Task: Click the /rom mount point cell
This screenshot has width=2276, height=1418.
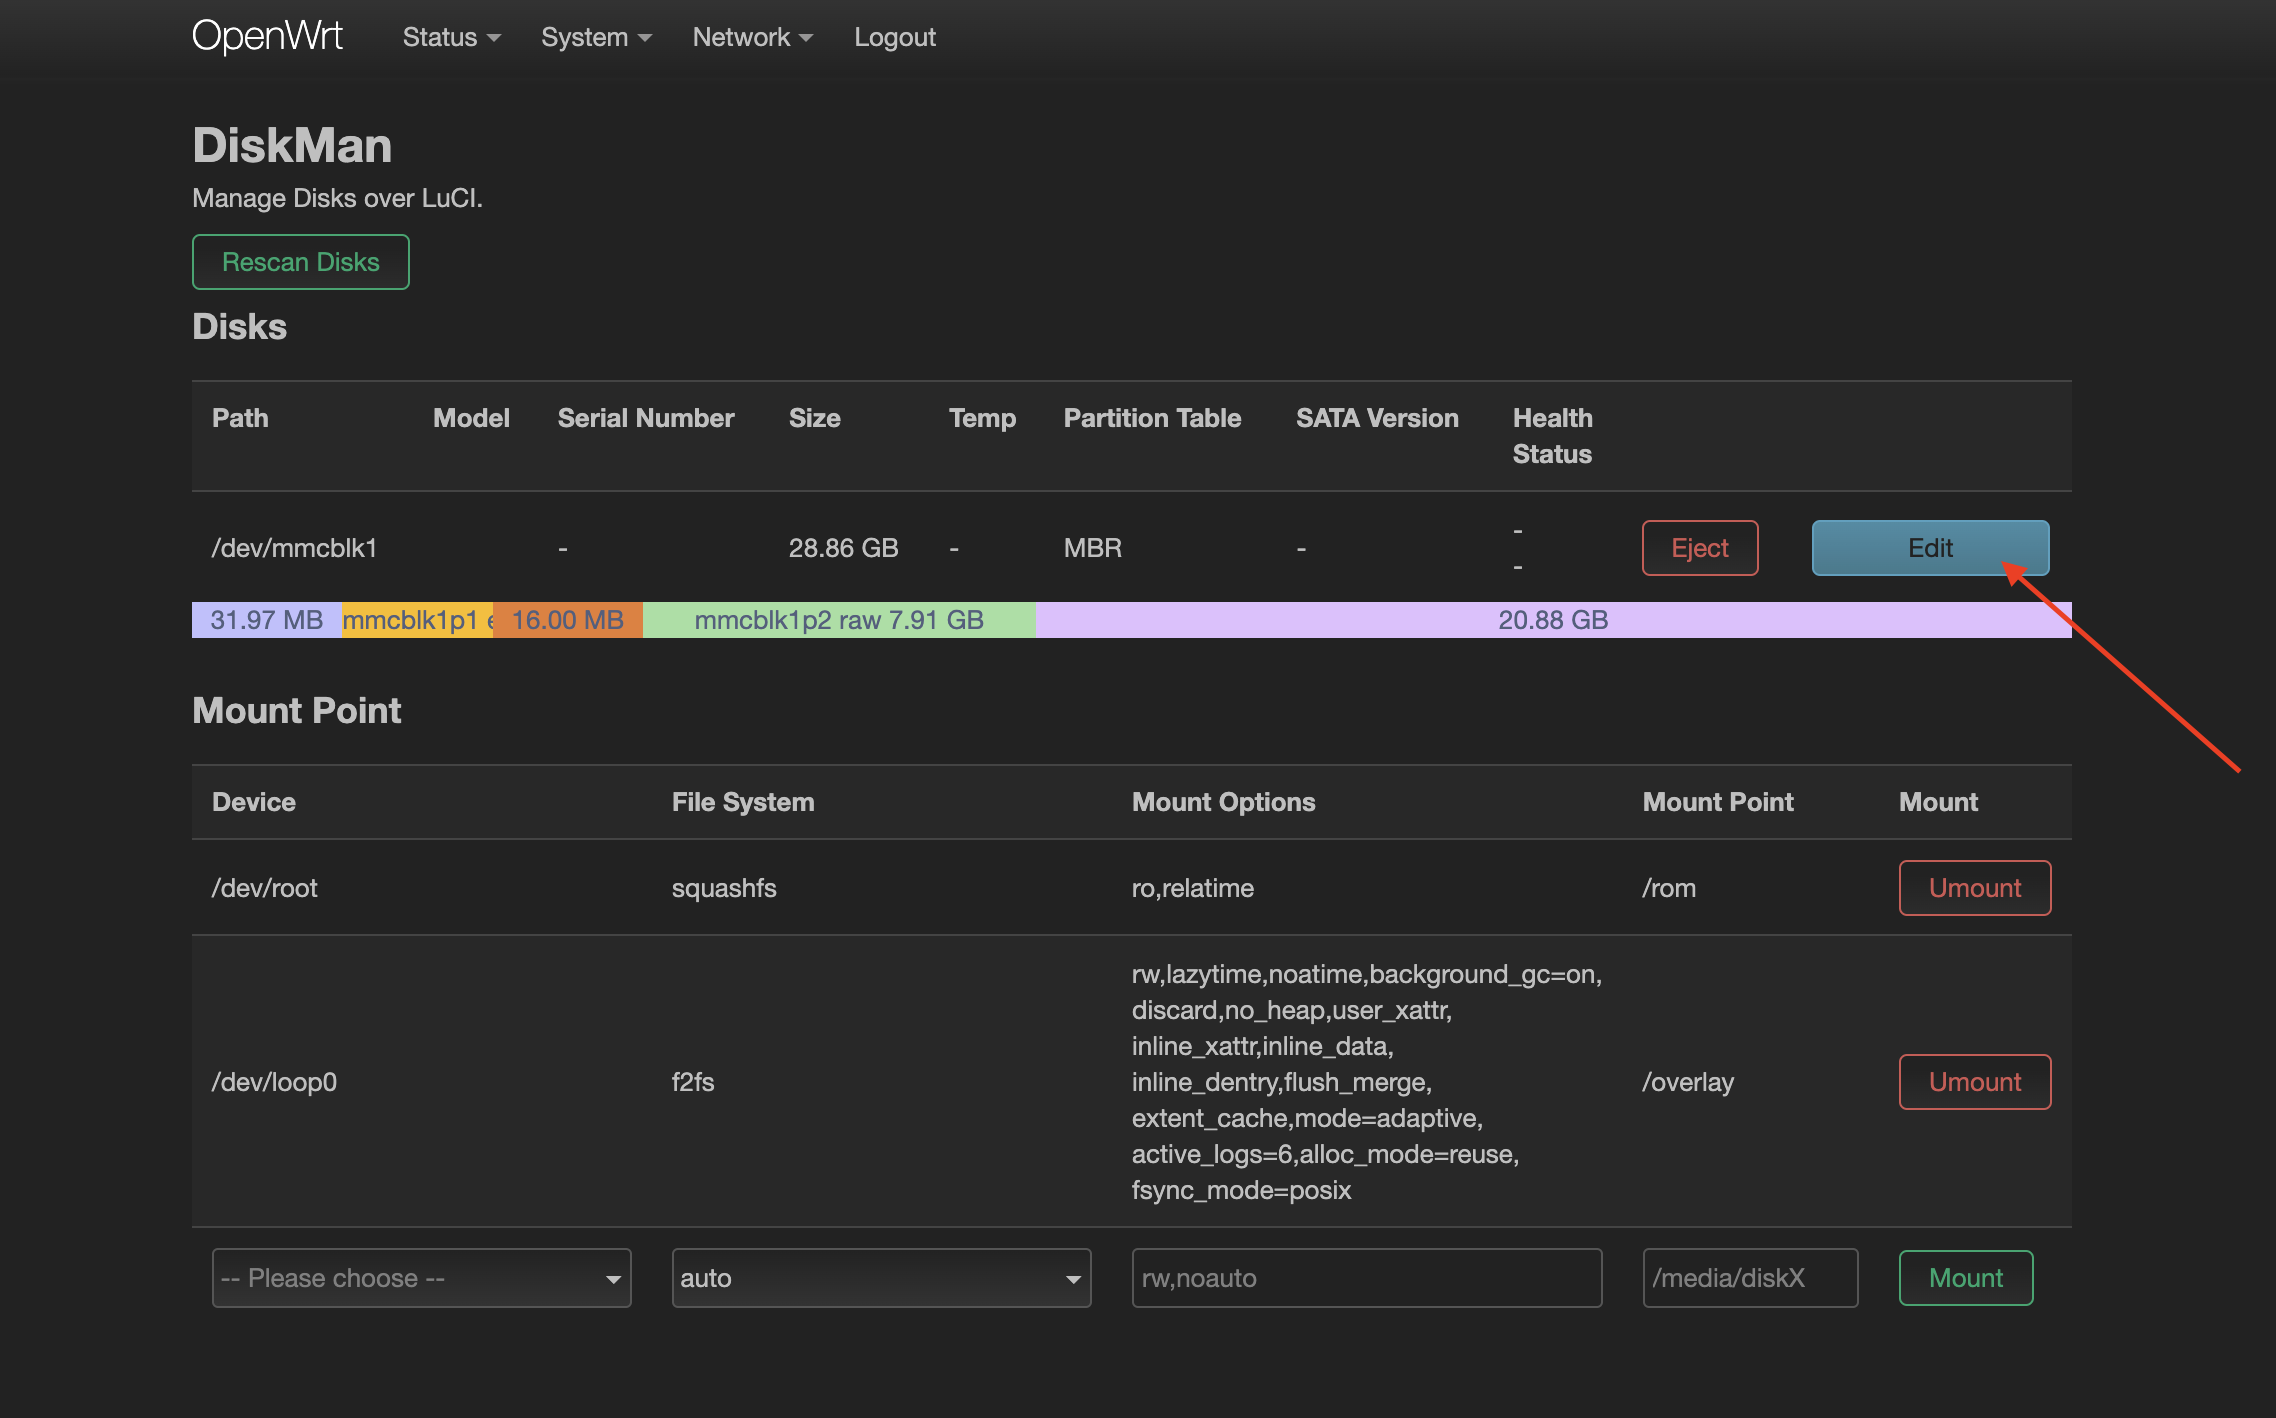Action: point(1669,888)
